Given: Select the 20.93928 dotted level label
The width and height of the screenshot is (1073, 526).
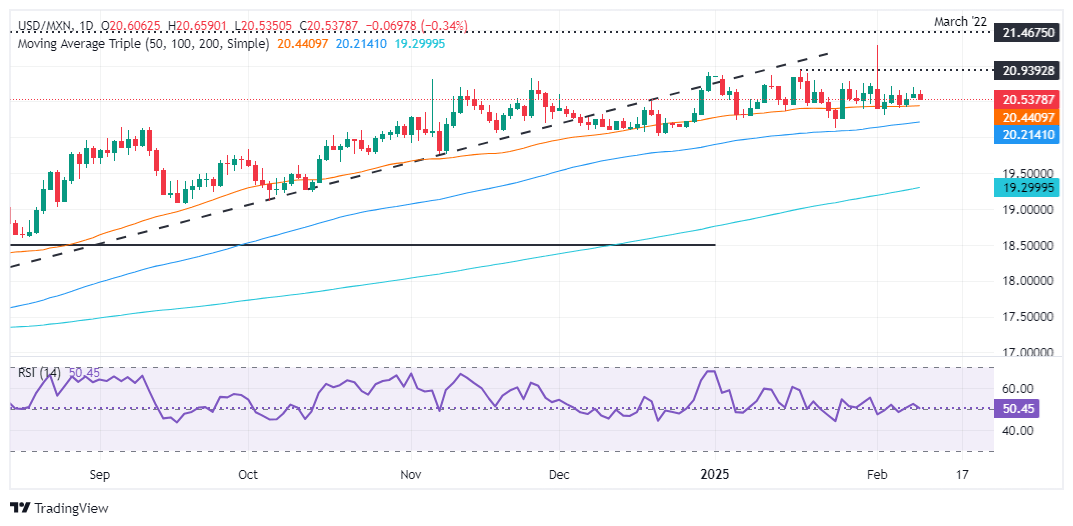Looking at the screenshot, I should click(1029, 70).
